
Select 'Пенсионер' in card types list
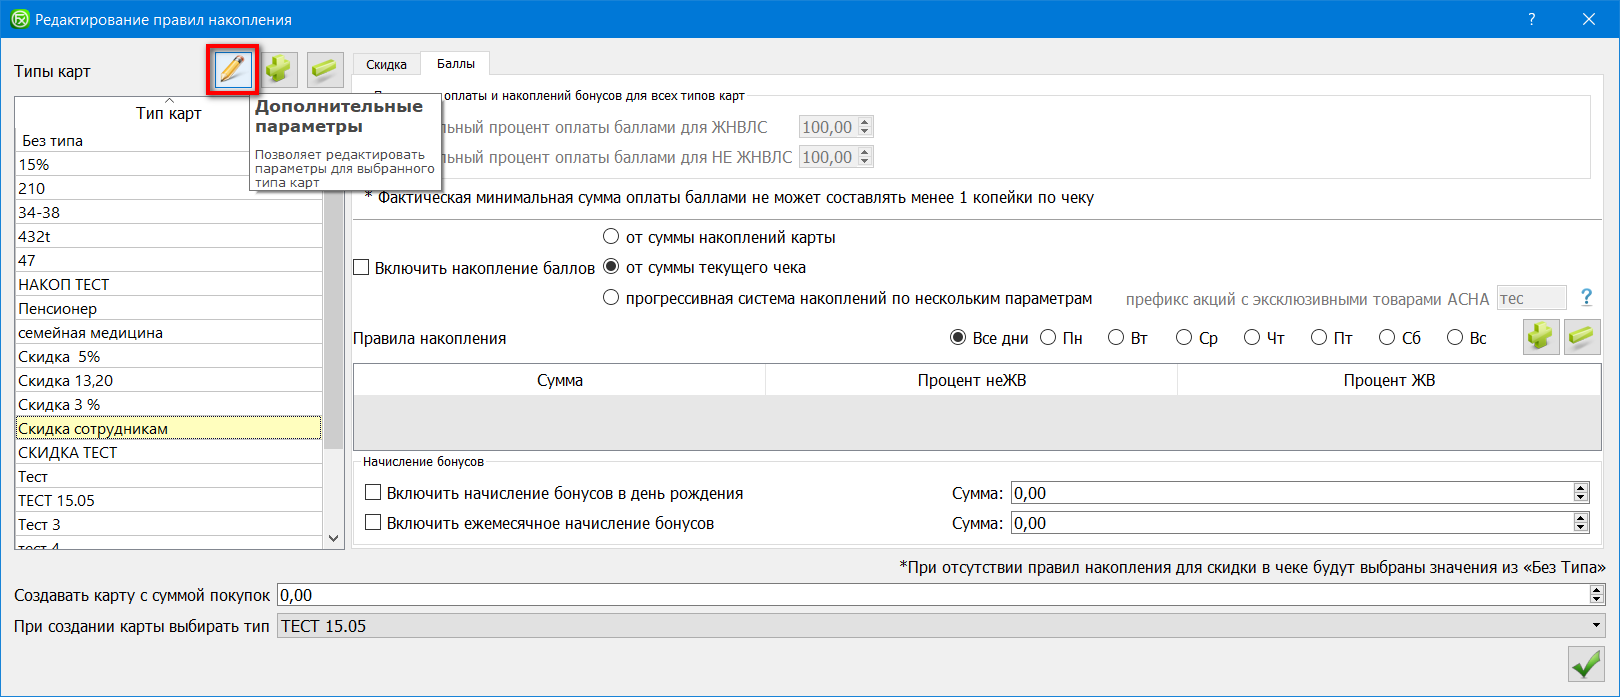pyautogui.click(x=58, y=309)
